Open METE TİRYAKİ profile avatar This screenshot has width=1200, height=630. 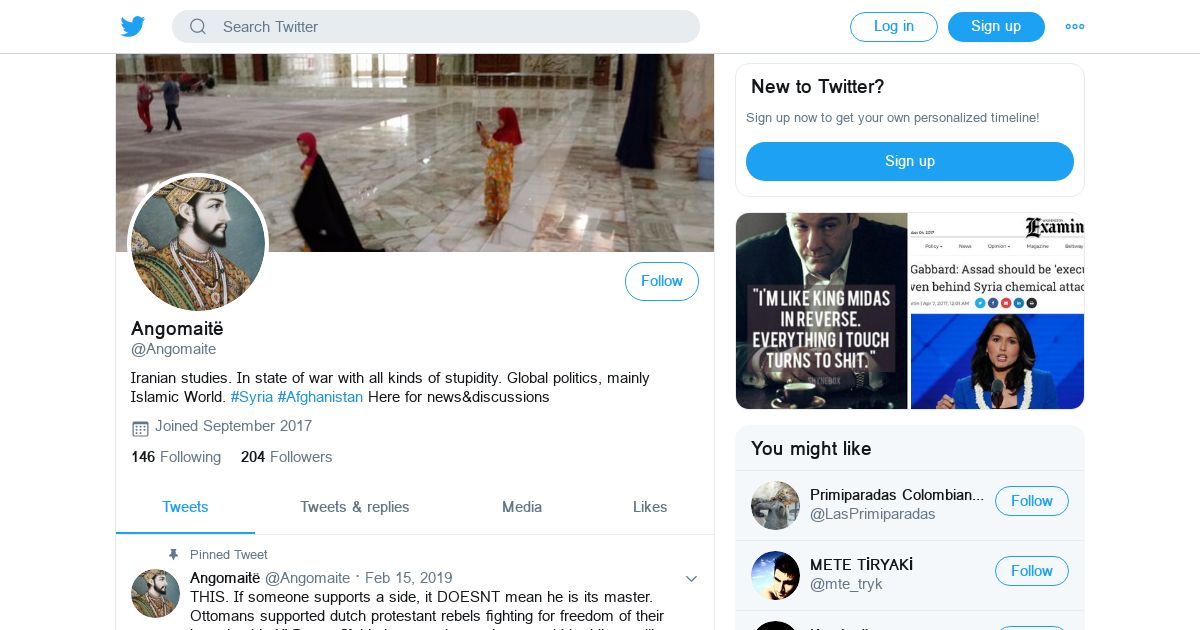[775, 575]
